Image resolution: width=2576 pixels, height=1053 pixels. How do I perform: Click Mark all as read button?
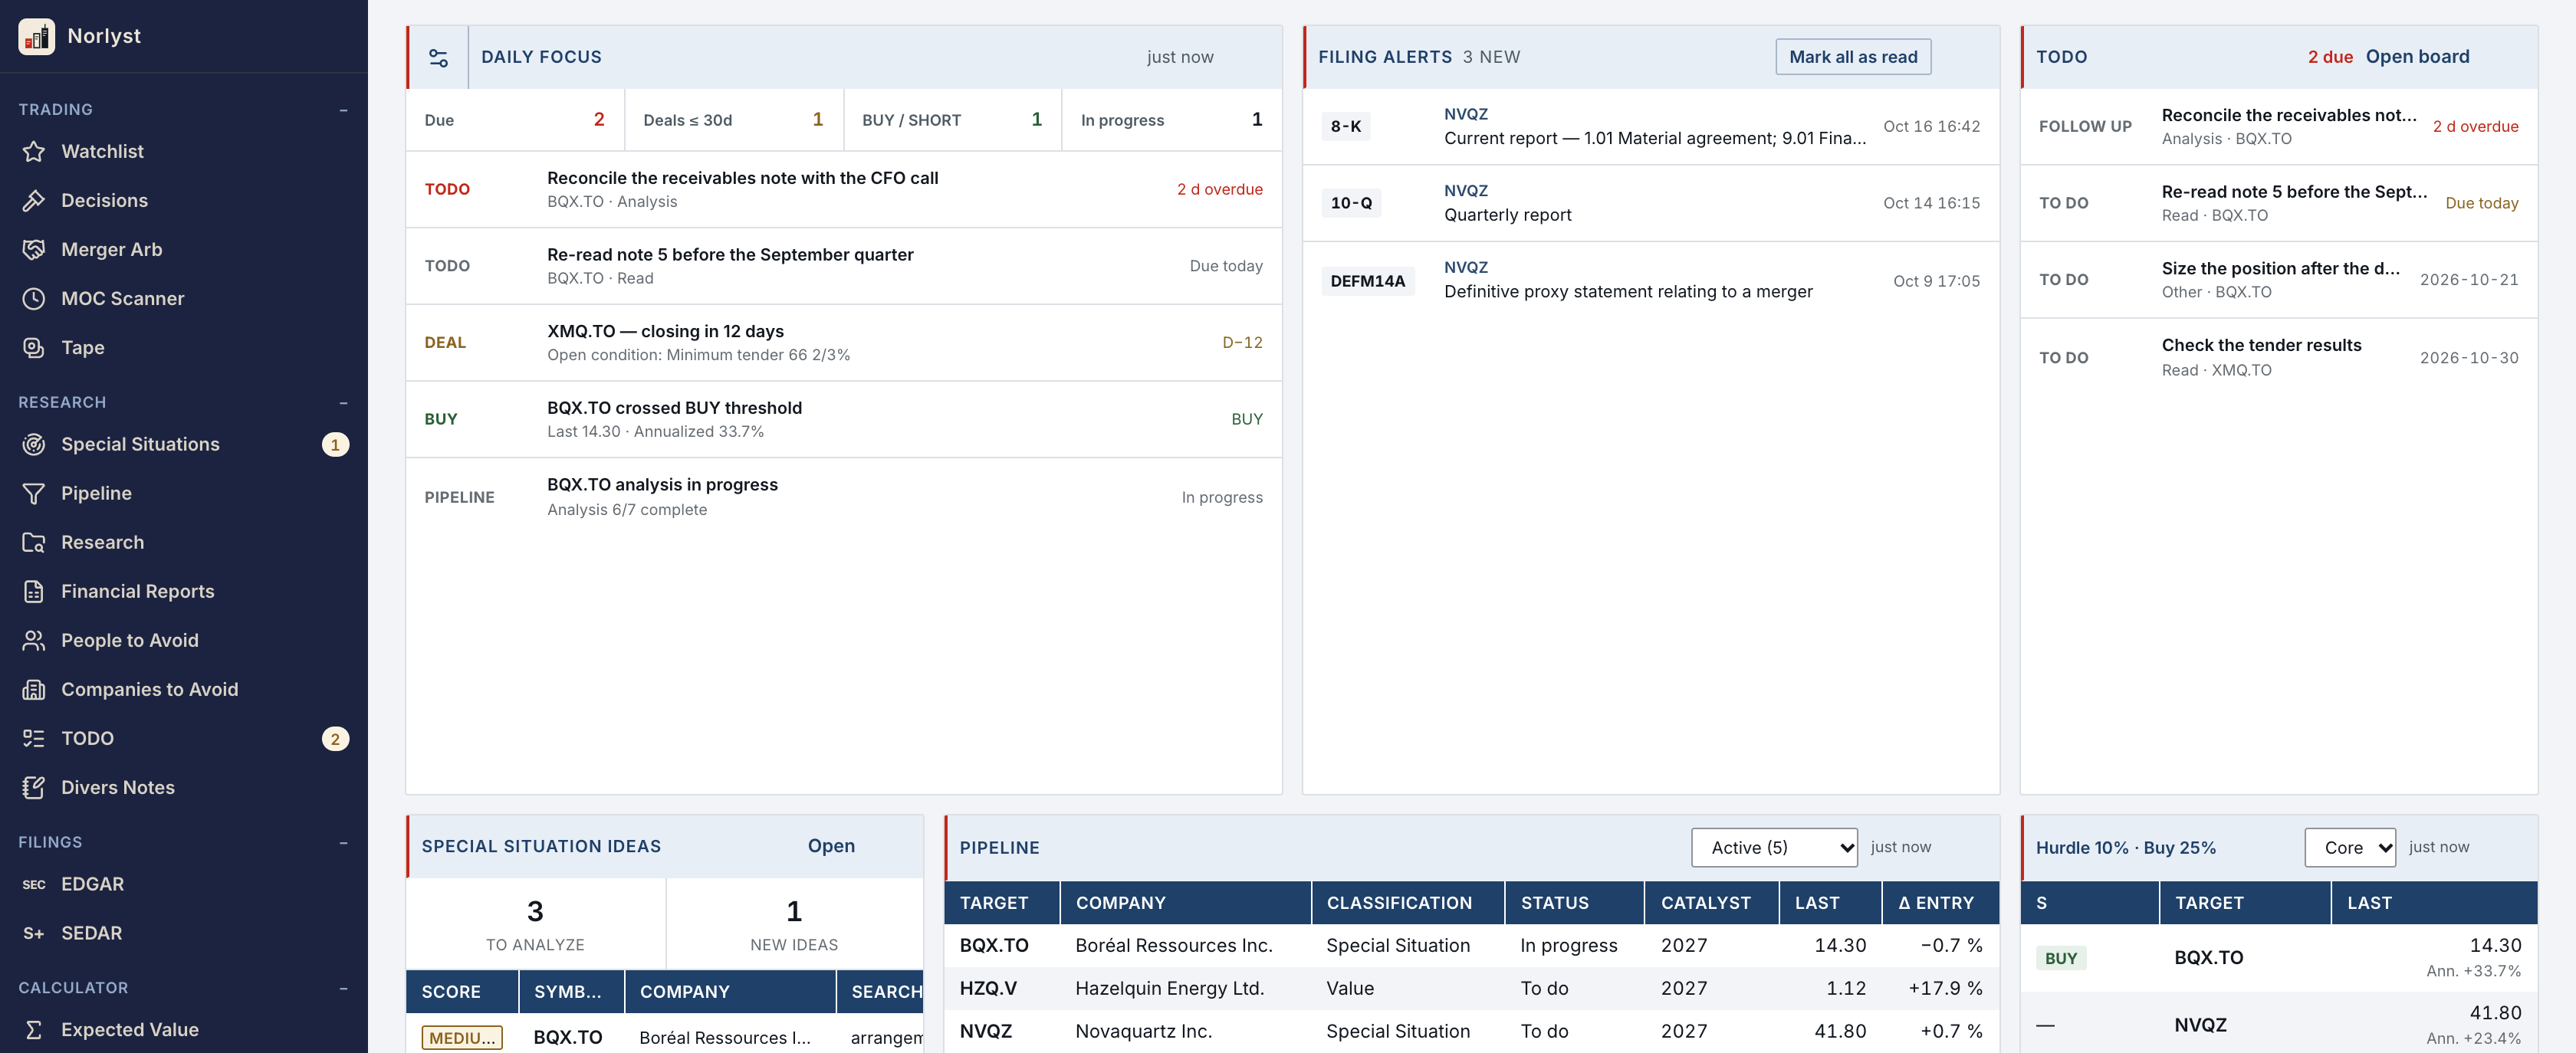(1853, 57)
